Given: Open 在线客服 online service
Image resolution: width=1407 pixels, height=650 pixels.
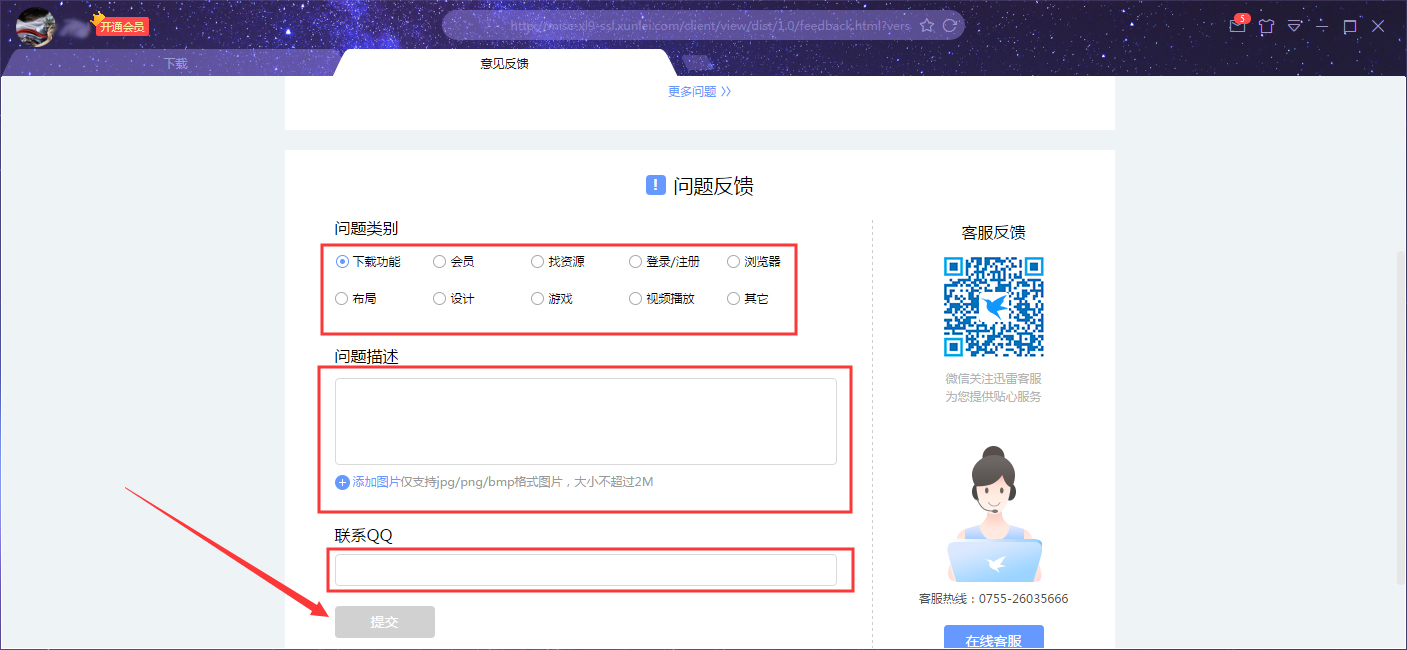Looking at the screenshot, I should [x=993, y=639].
